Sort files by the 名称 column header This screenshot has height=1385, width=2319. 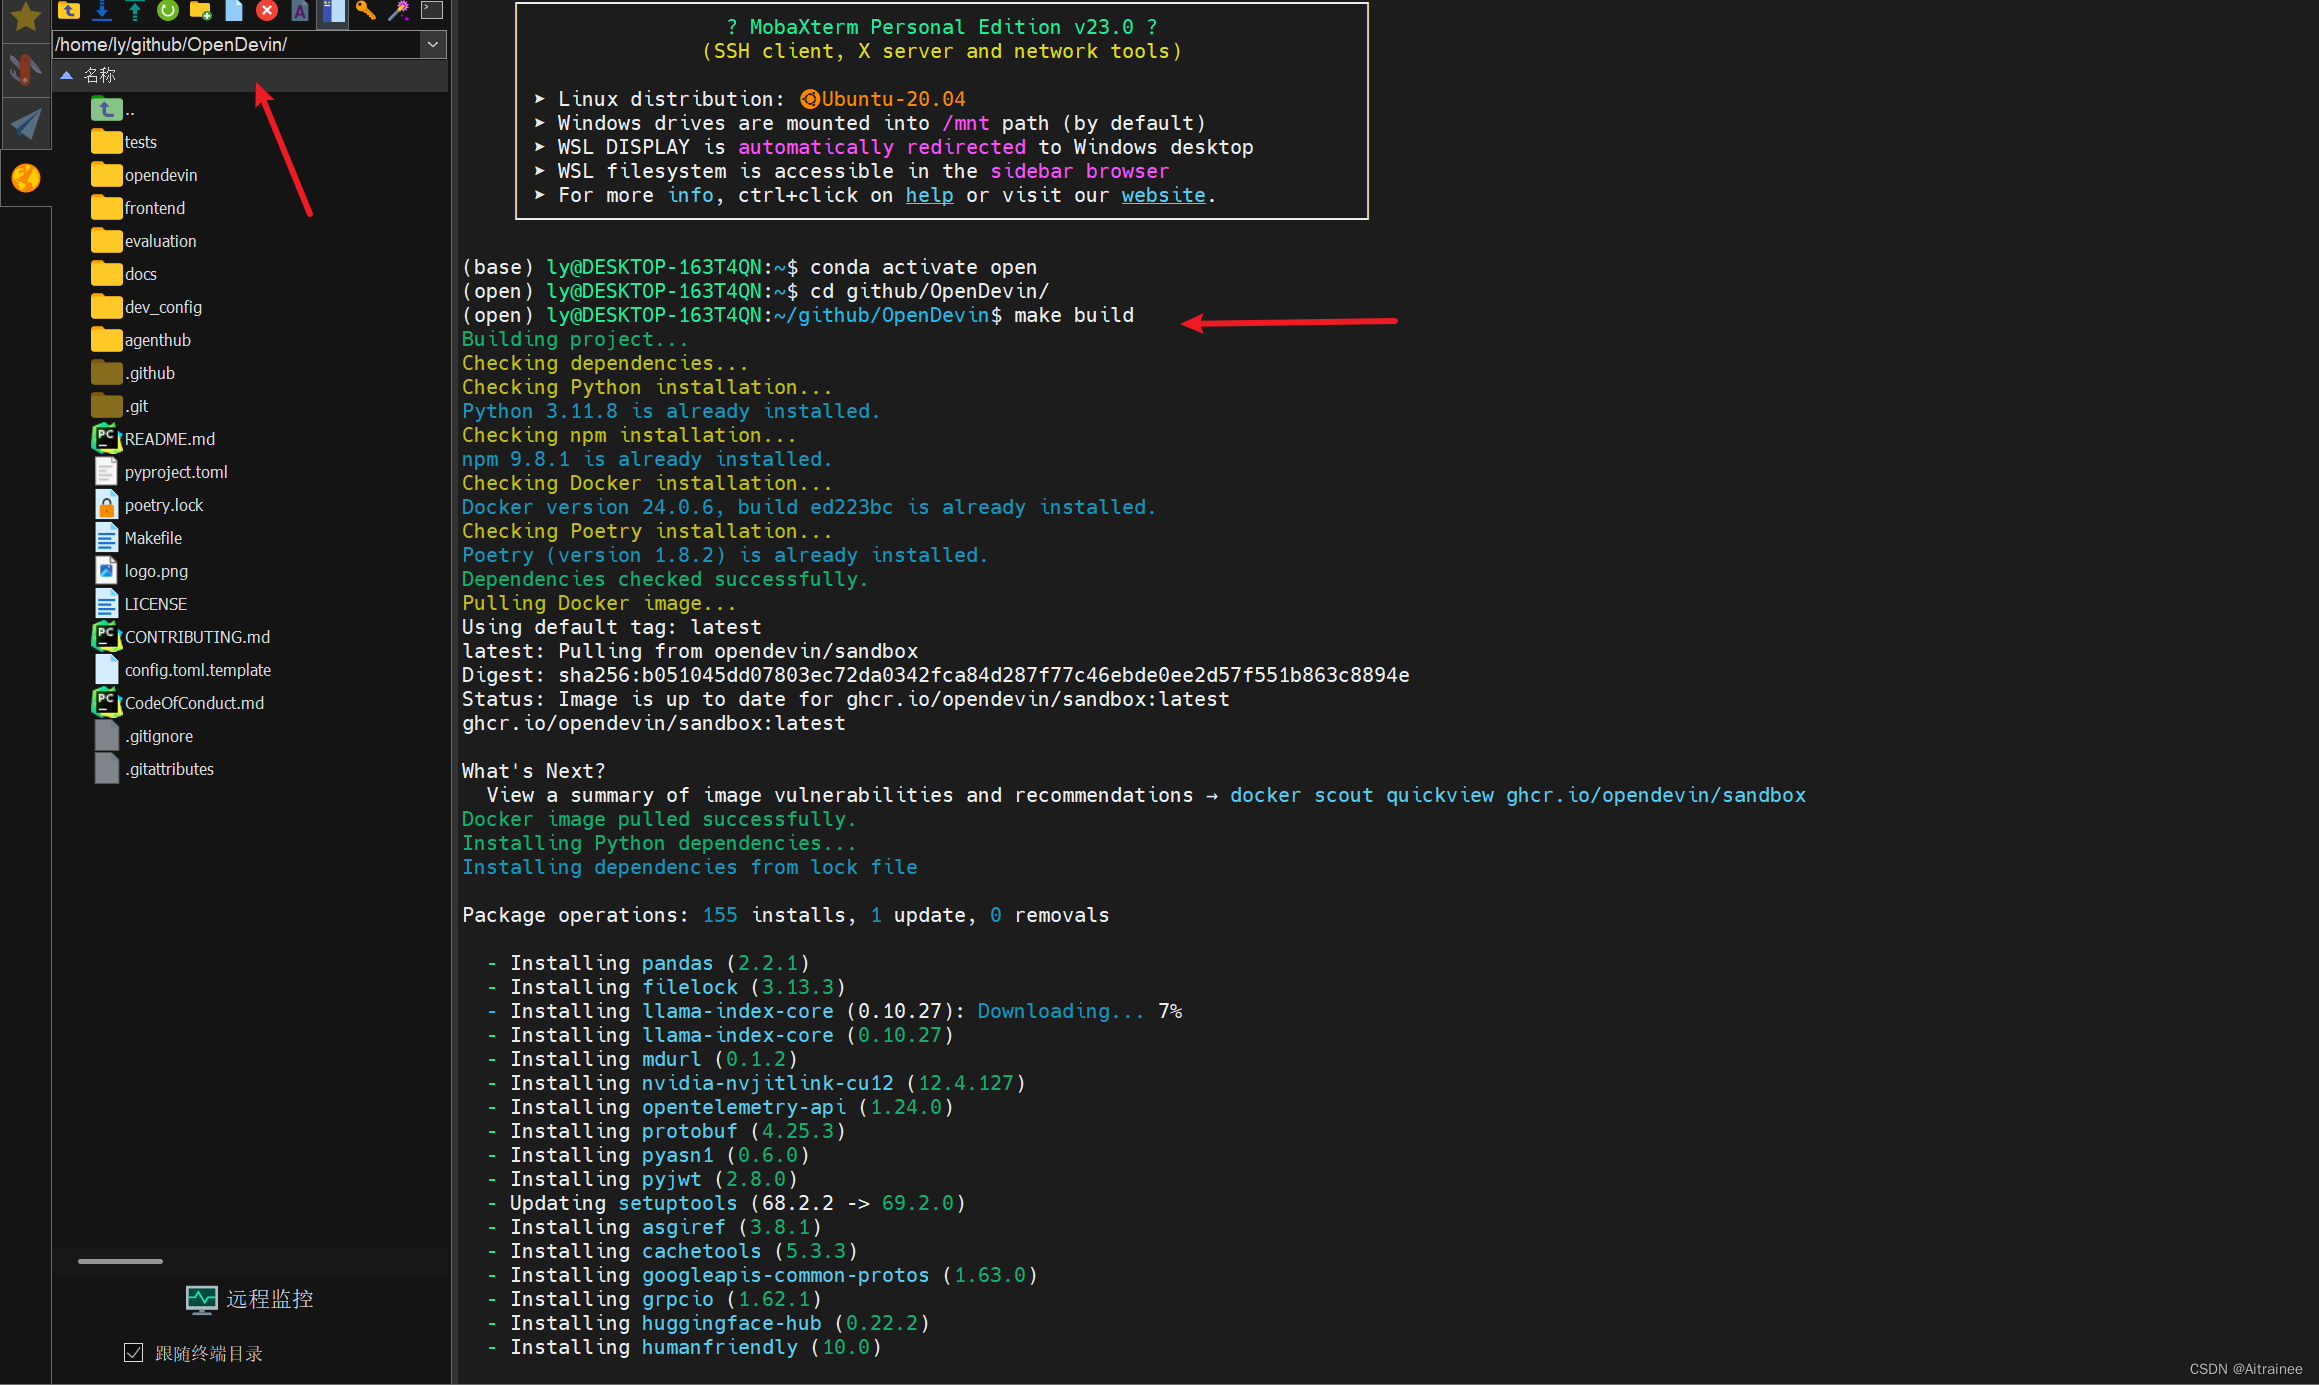100,75
